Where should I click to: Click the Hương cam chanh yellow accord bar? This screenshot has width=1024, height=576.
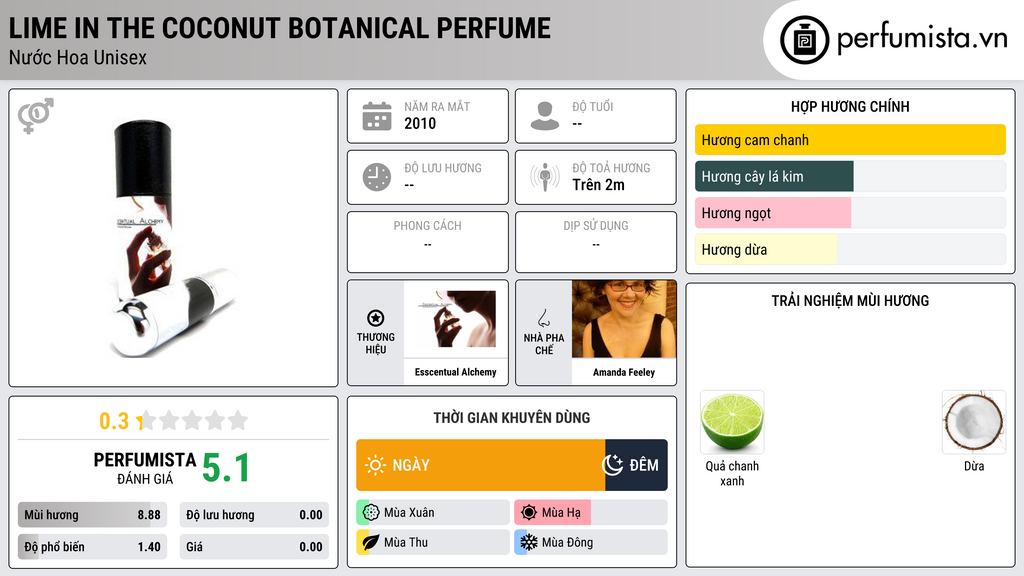tap(850, 140)
